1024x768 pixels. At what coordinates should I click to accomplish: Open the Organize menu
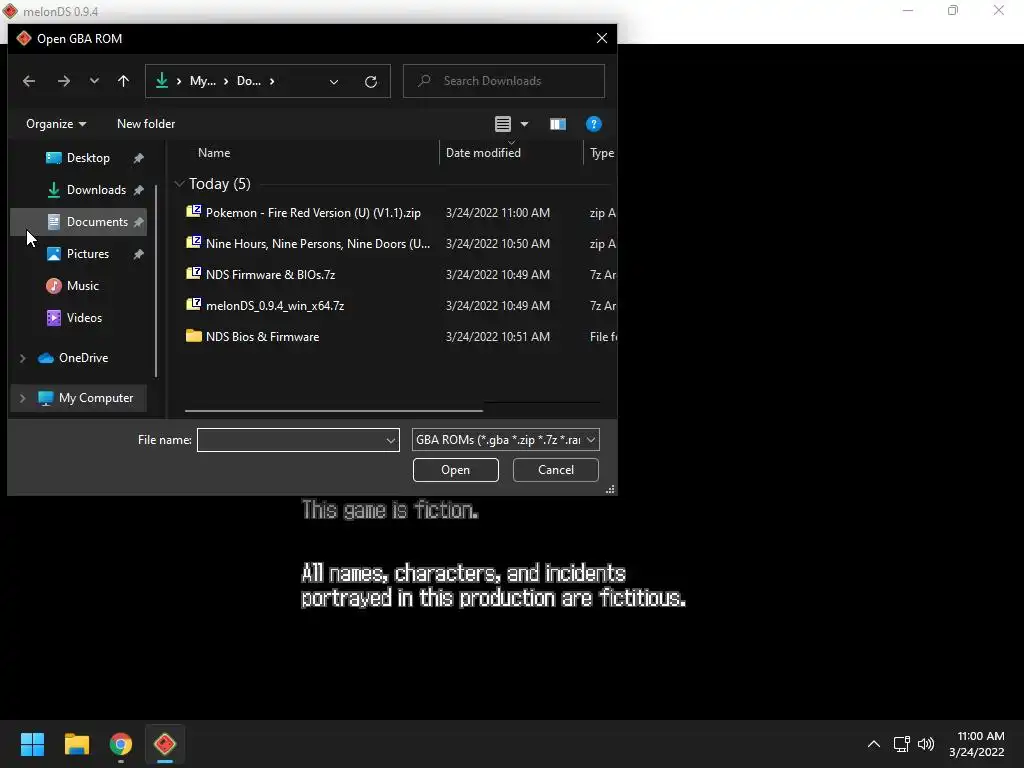56,124
